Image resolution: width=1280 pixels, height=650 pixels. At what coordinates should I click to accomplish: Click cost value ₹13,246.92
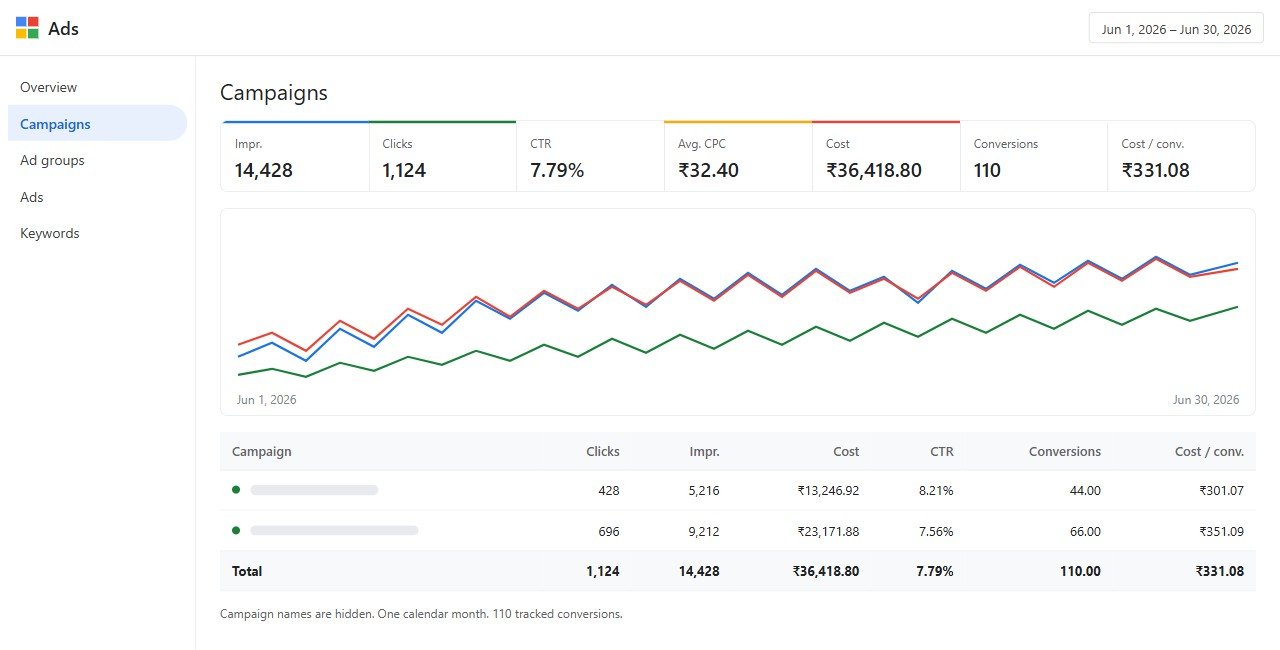point(828,491)
